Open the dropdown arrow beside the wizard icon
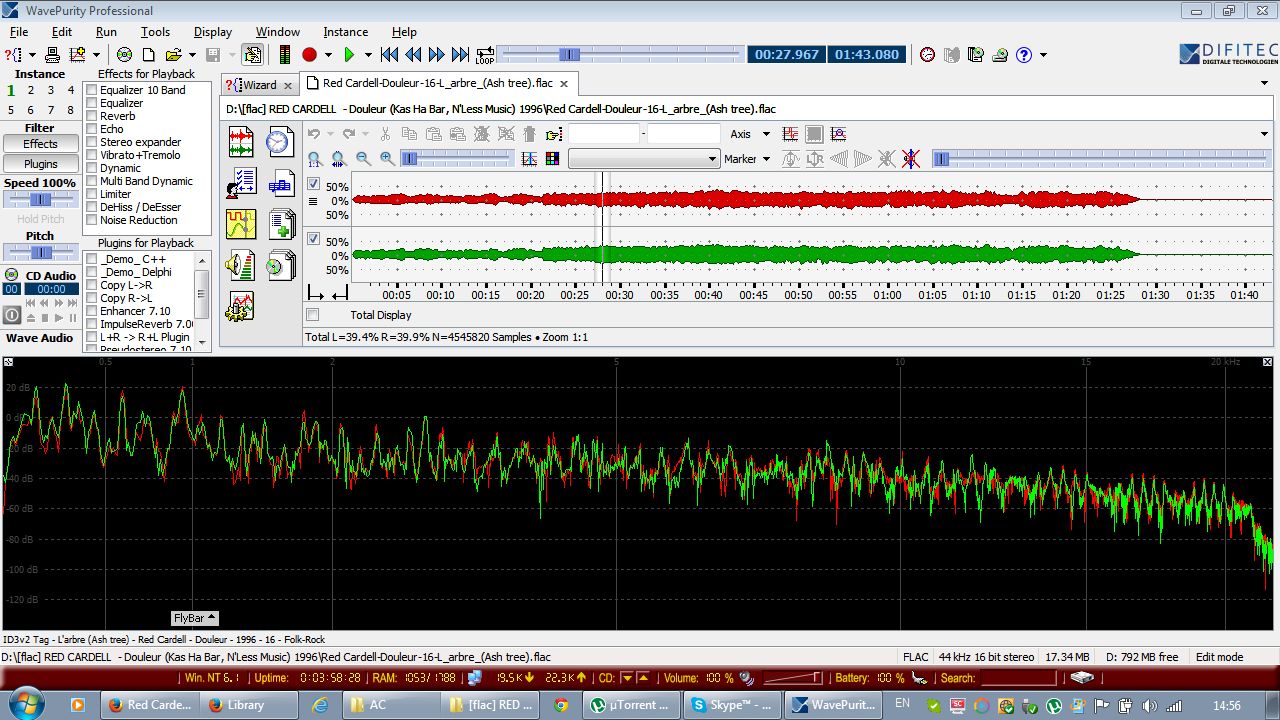The height and width of the screenshot is (720, 1280). coord(30,55)
